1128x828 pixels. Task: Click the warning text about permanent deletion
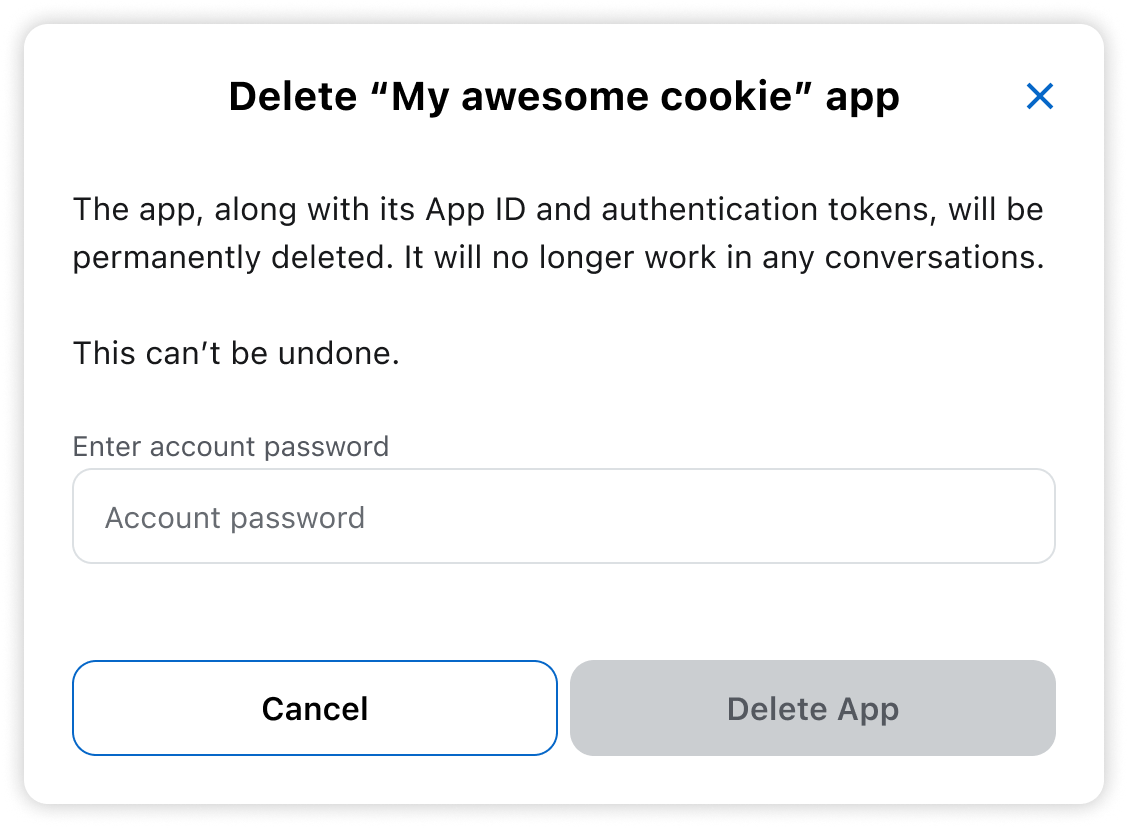(x=556, y=232)
